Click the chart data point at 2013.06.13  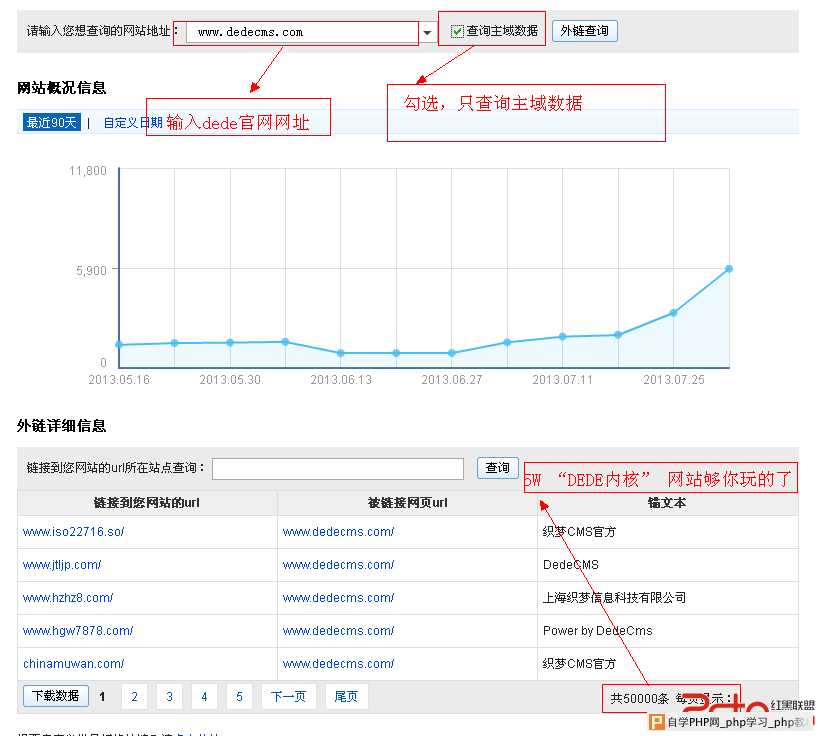point(341,353)
